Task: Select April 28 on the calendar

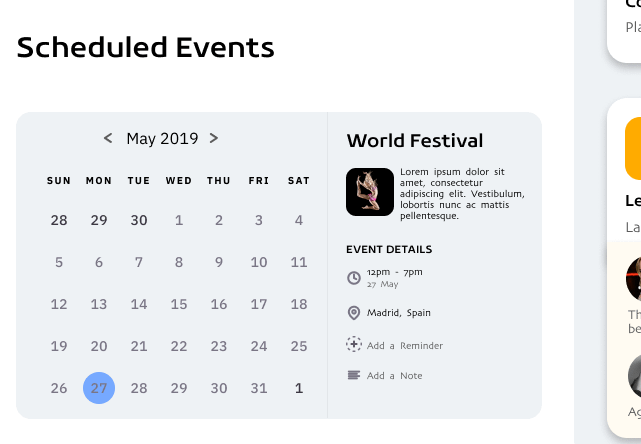Action: tap(59, 220)
